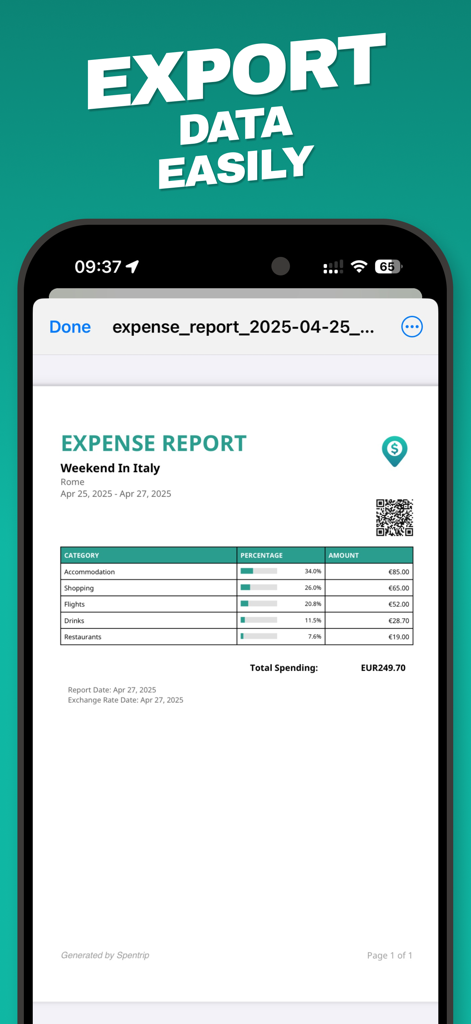Tap the 7.6% percentage value
This screenshot has width=471, height=1024.
click(x=315, y=637)
